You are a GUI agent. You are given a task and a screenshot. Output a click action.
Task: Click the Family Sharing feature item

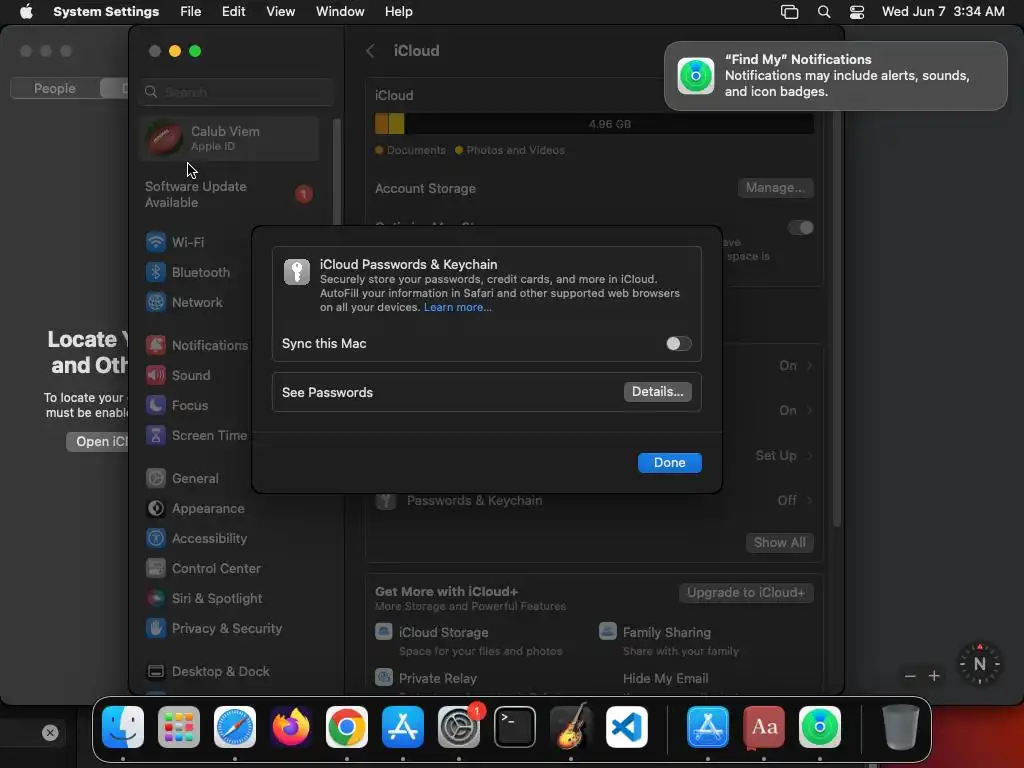[x=669, y=641]
